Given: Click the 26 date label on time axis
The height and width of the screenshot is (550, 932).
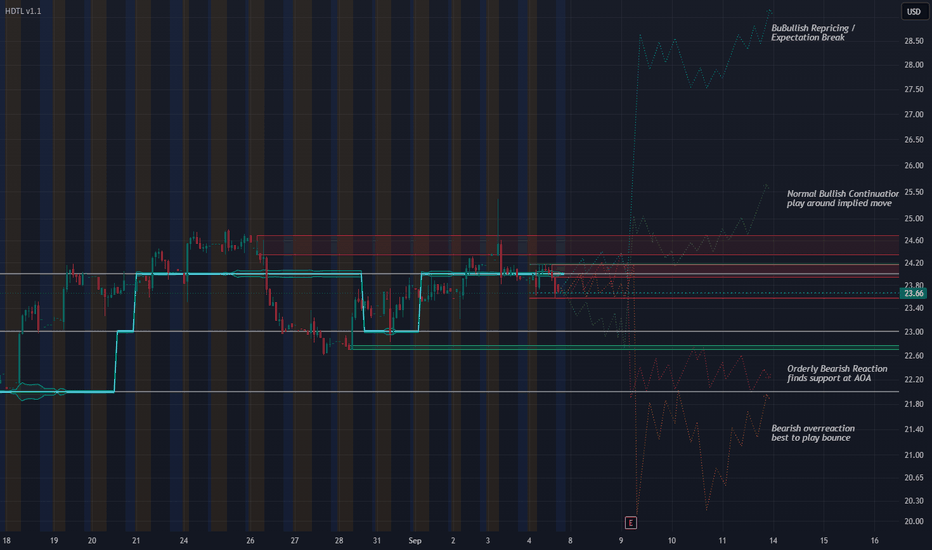Looking at the screenshot, I should pyautogui.click(x=250, y=540).
